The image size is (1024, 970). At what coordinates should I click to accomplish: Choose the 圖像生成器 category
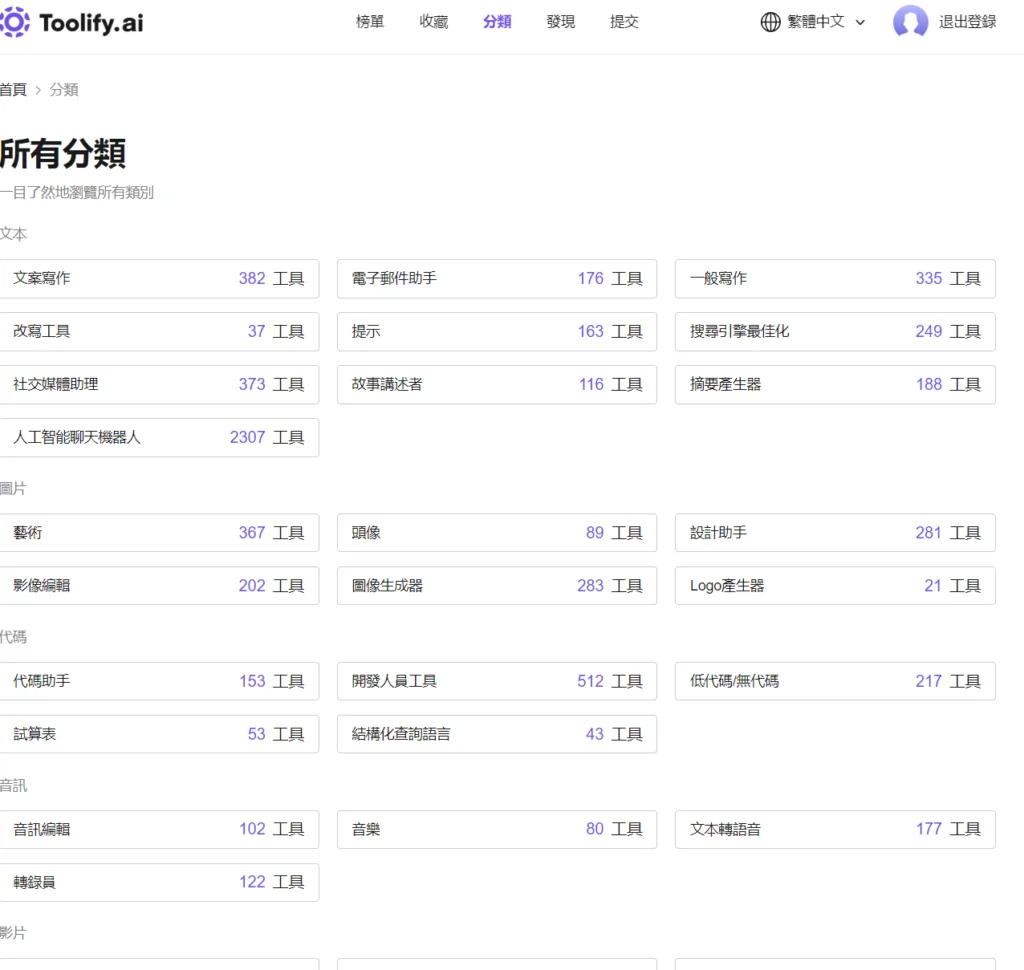tap(497, 586)
